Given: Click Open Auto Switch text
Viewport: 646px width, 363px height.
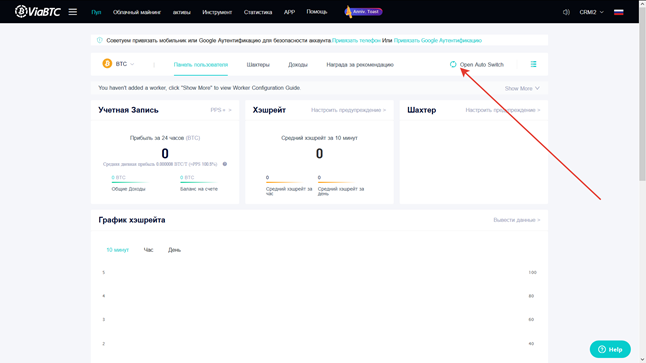Looking at the screenshot, I should click(x=482, y=65).
